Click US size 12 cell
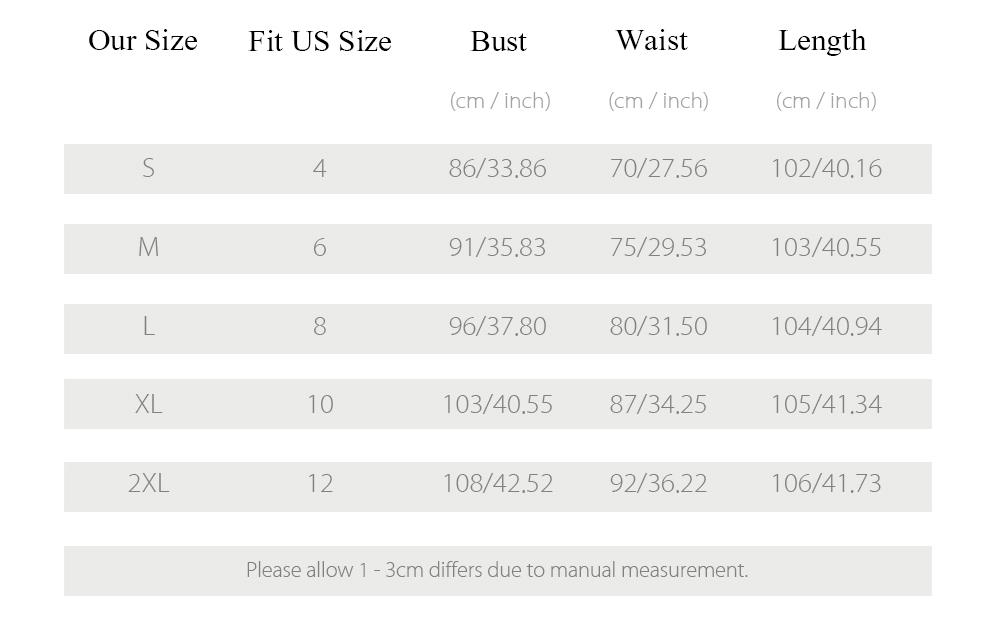1000x619 pixels. point(320,483)
